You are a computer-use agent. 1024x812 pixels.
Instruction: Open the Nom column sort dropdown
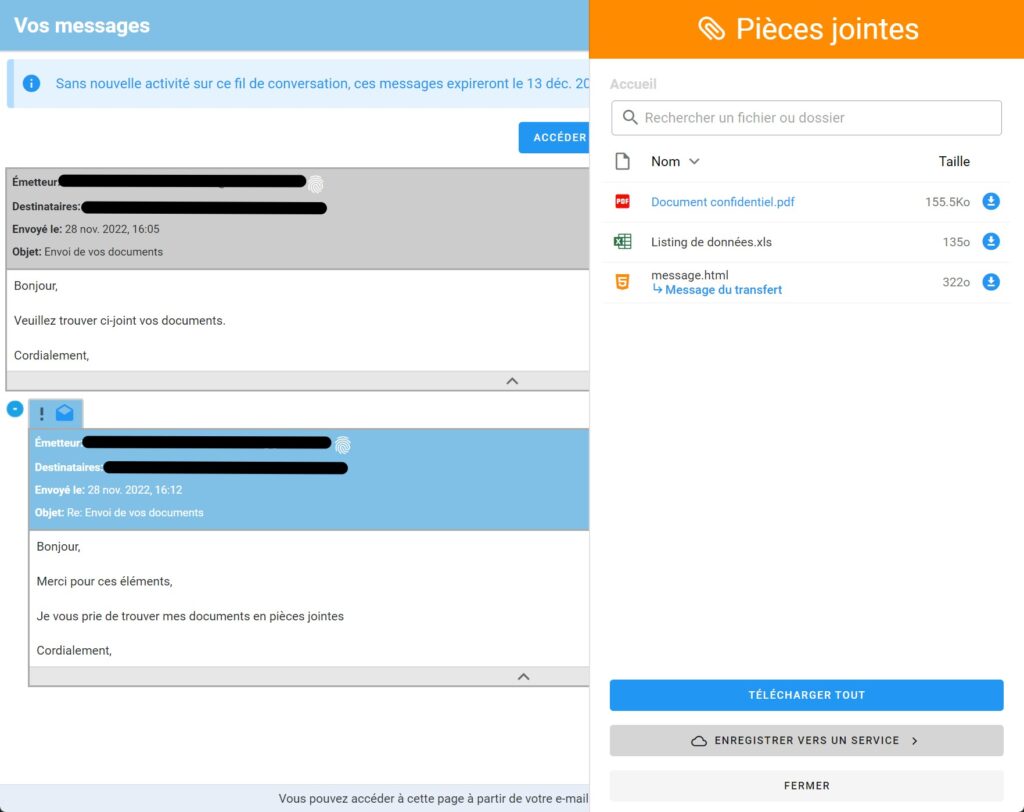(695, 161)
